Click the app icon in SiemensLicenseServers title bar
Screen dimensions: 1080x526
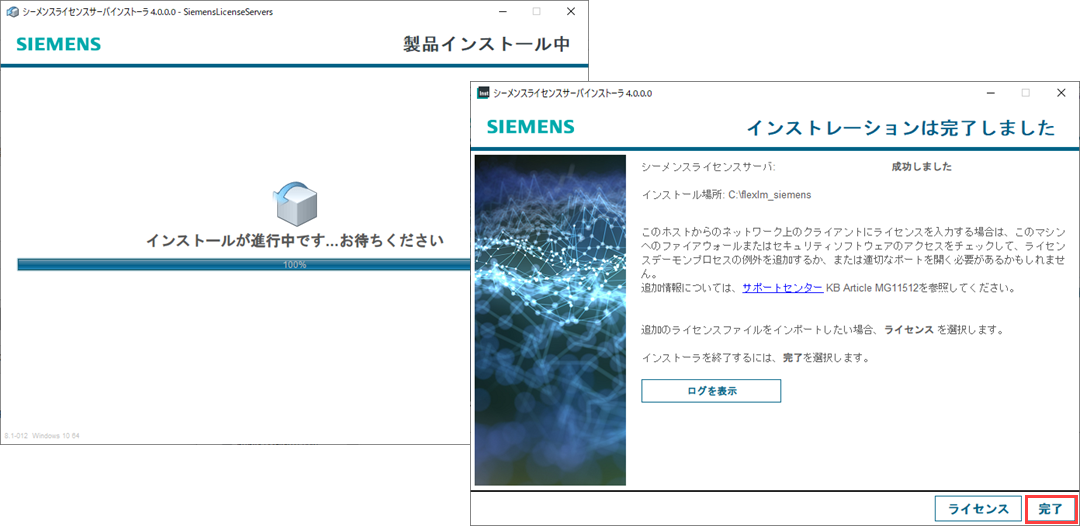coord(12,12)
